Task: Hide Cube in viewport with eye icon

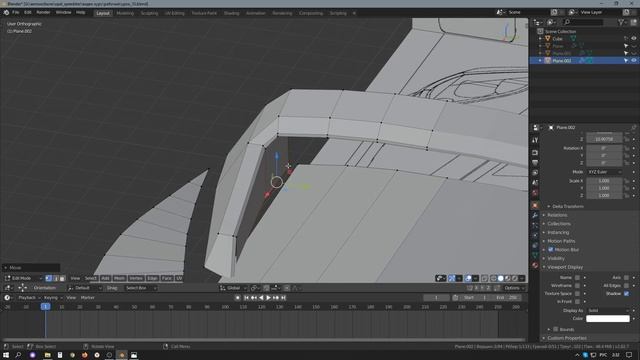Action: [634, 38]
